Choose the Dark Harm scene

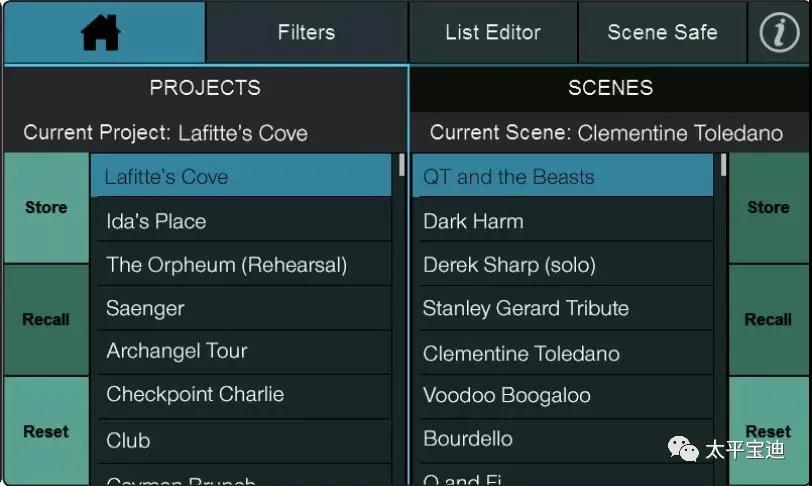(x=562, y=221)
